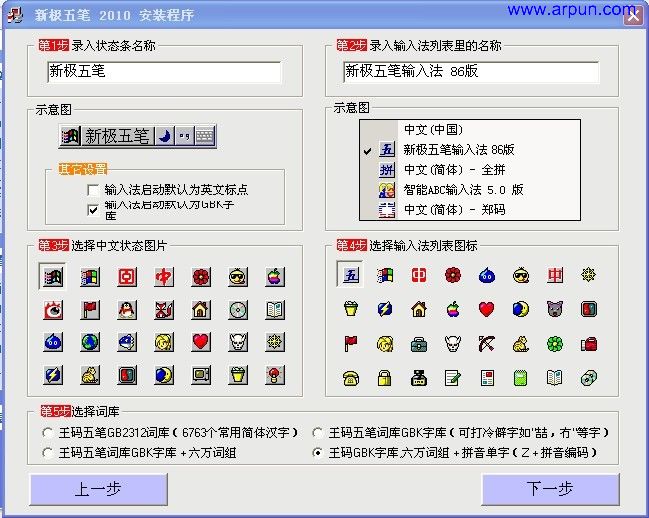Choose the pickaxe list icon

[x=486, y=343]
